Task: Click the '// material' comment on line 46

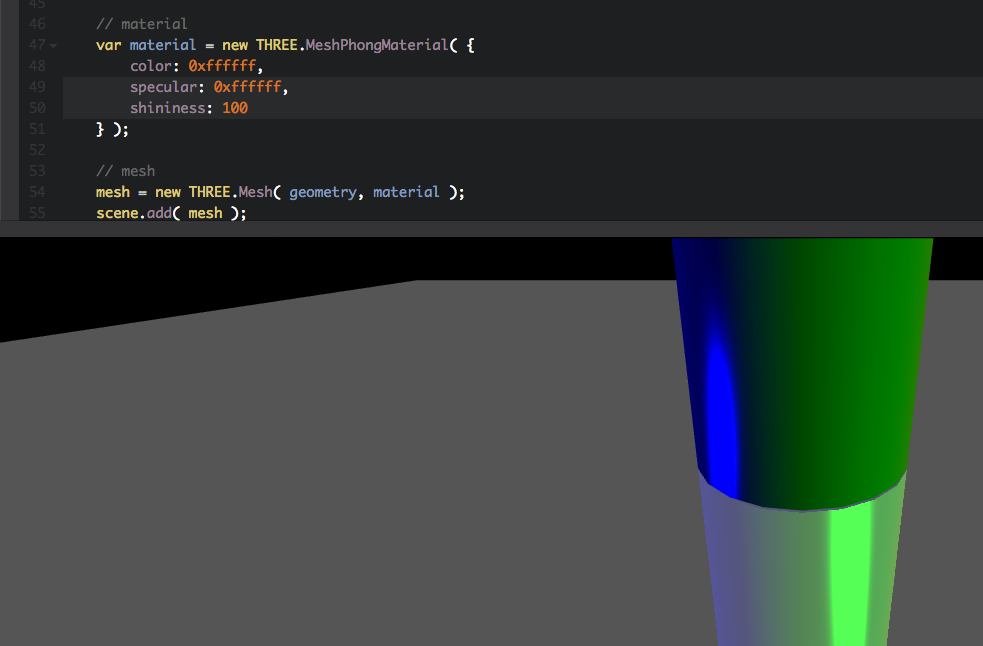Action: pos(142,24)
